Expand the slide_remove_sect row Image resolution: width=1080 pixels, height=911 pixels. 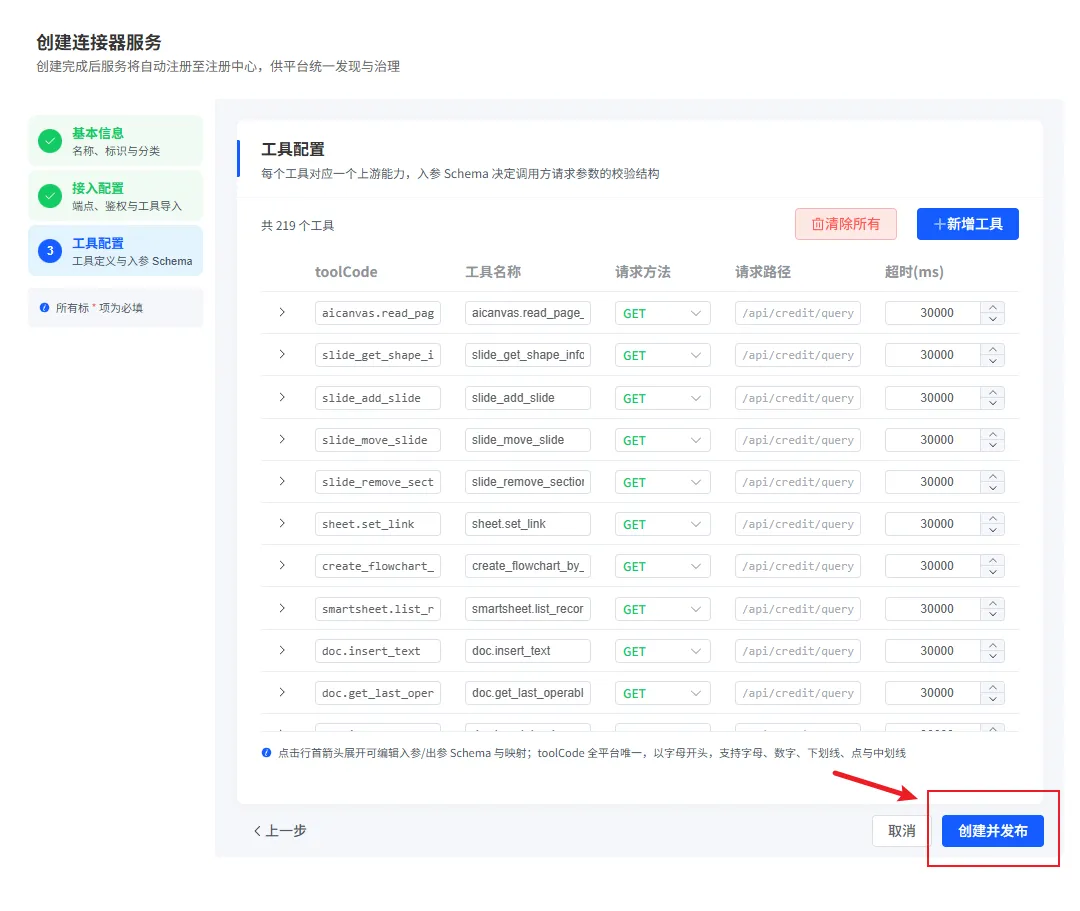pyautogui.click(x=282, y=481)
